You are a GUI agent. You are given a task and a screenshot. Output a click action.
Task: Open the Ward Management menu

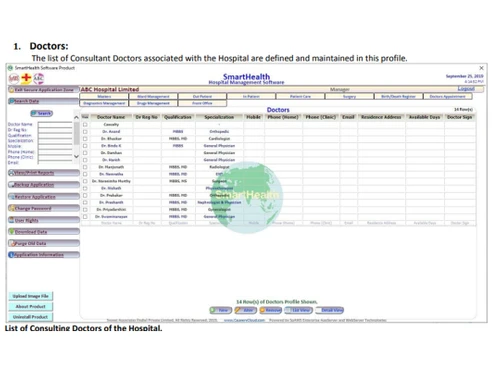153,96
